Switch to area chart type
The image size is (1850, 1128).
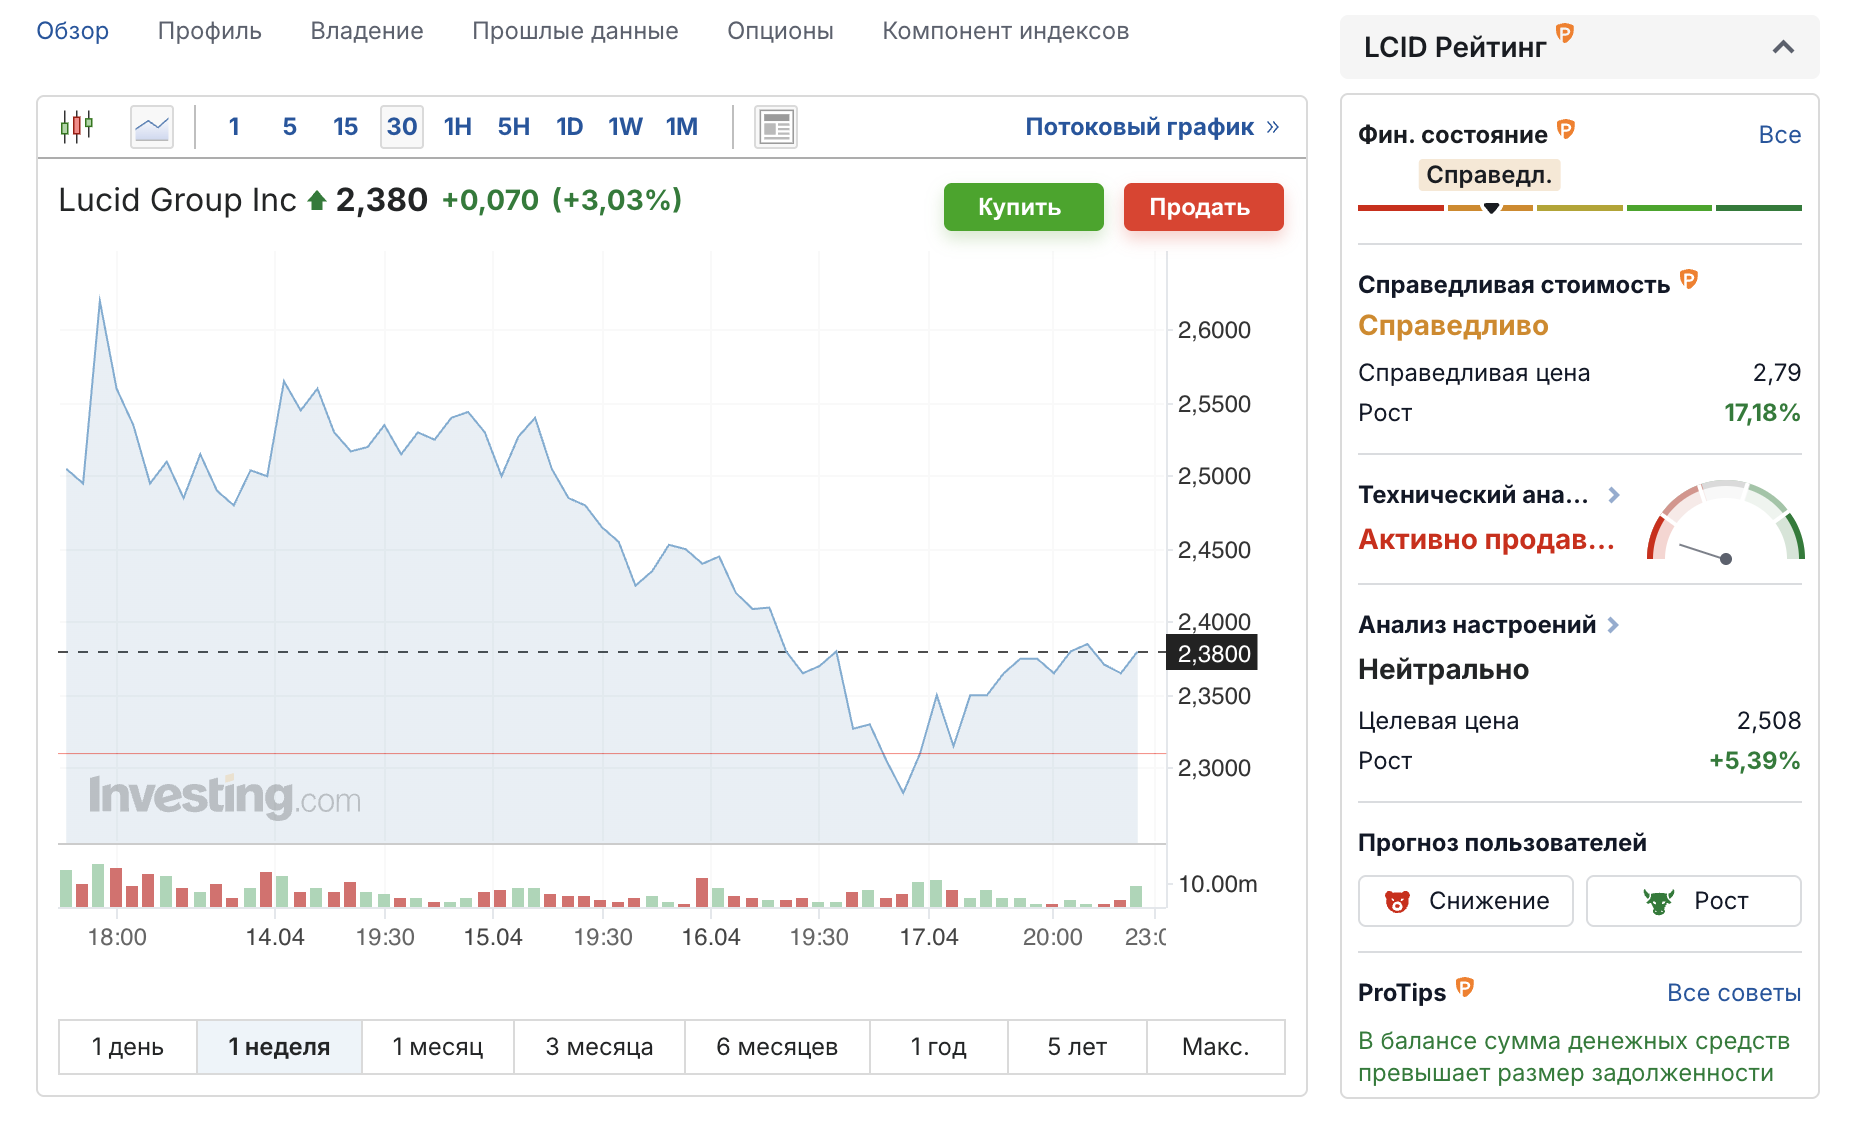click(152, 127)
